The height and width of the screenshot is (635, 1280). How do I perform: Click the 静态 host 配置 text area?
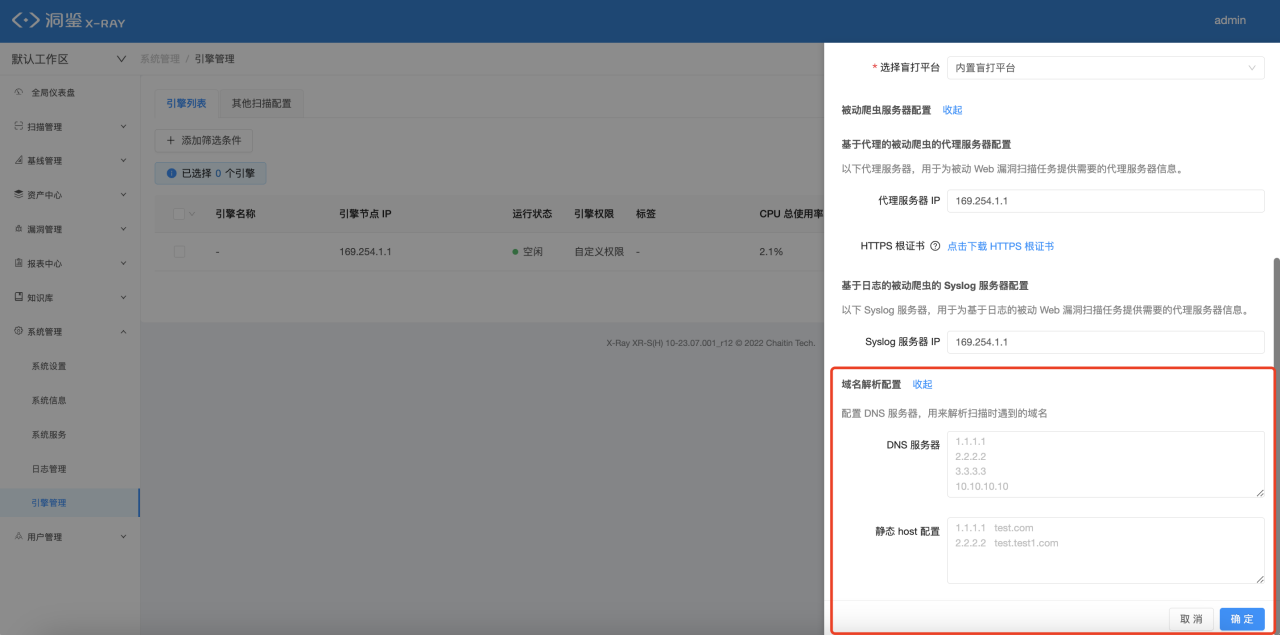pos(1105,550)
